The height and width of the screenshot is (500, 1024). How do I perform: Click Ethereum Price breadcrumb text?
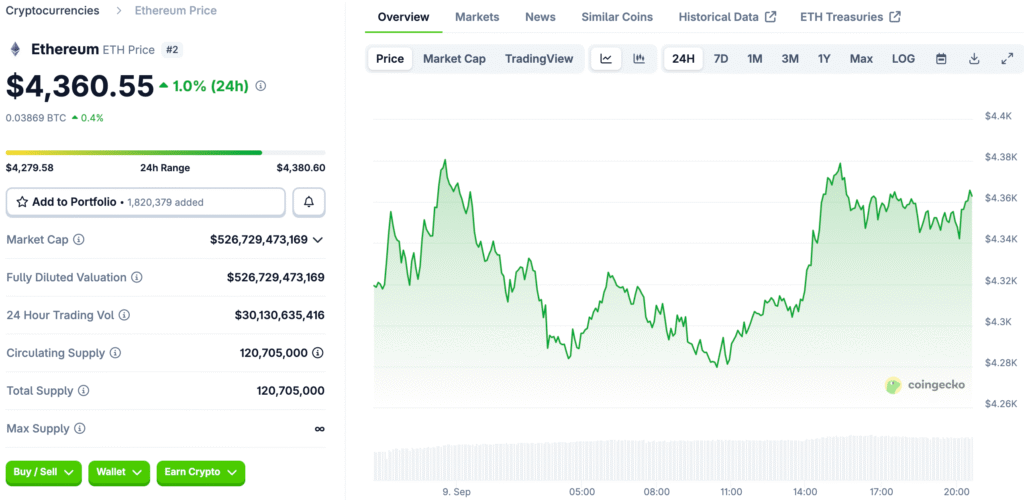pos(176,10)
